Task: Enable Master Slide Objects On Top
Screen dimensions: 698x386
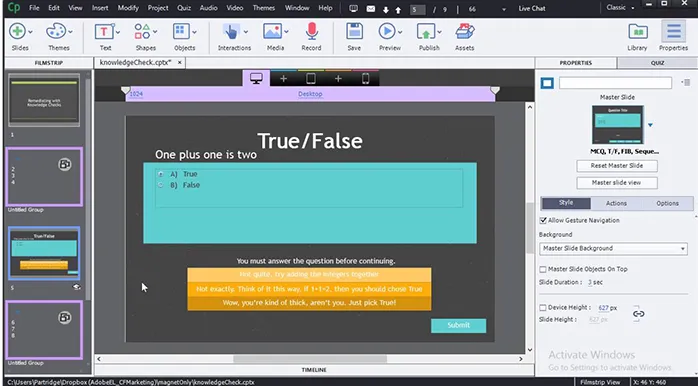Action: point(543,269)
